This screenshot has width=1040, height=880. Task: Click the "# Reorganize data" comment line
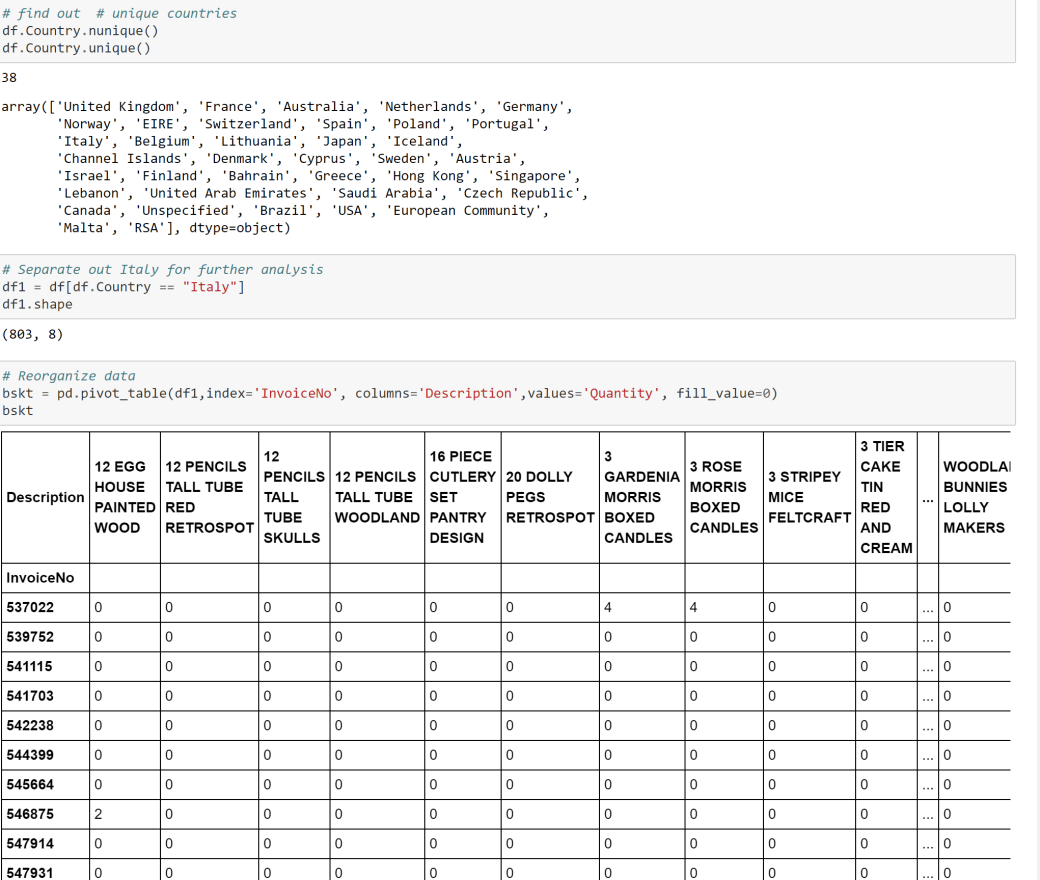click(x=68, y=375)
